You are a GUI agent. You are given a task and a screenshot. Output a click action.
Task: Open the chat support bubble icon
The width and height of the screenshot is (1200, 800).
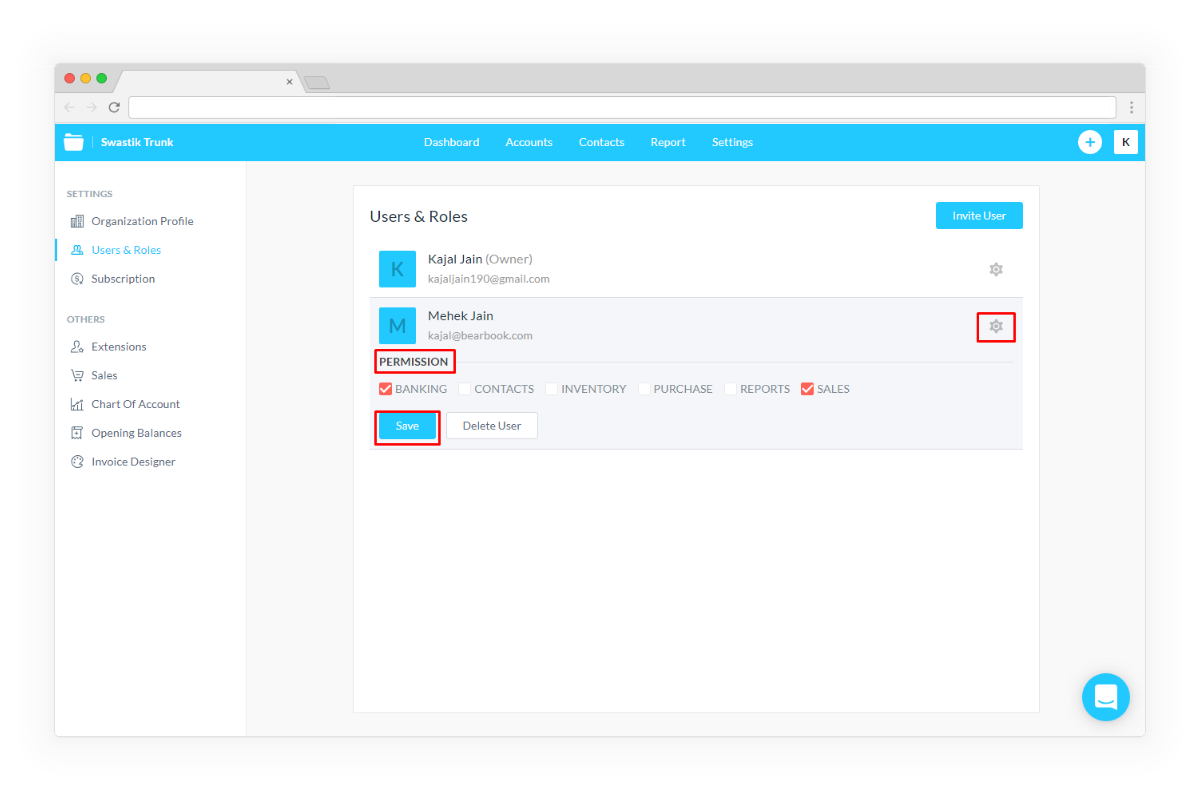pos(1106,697)
